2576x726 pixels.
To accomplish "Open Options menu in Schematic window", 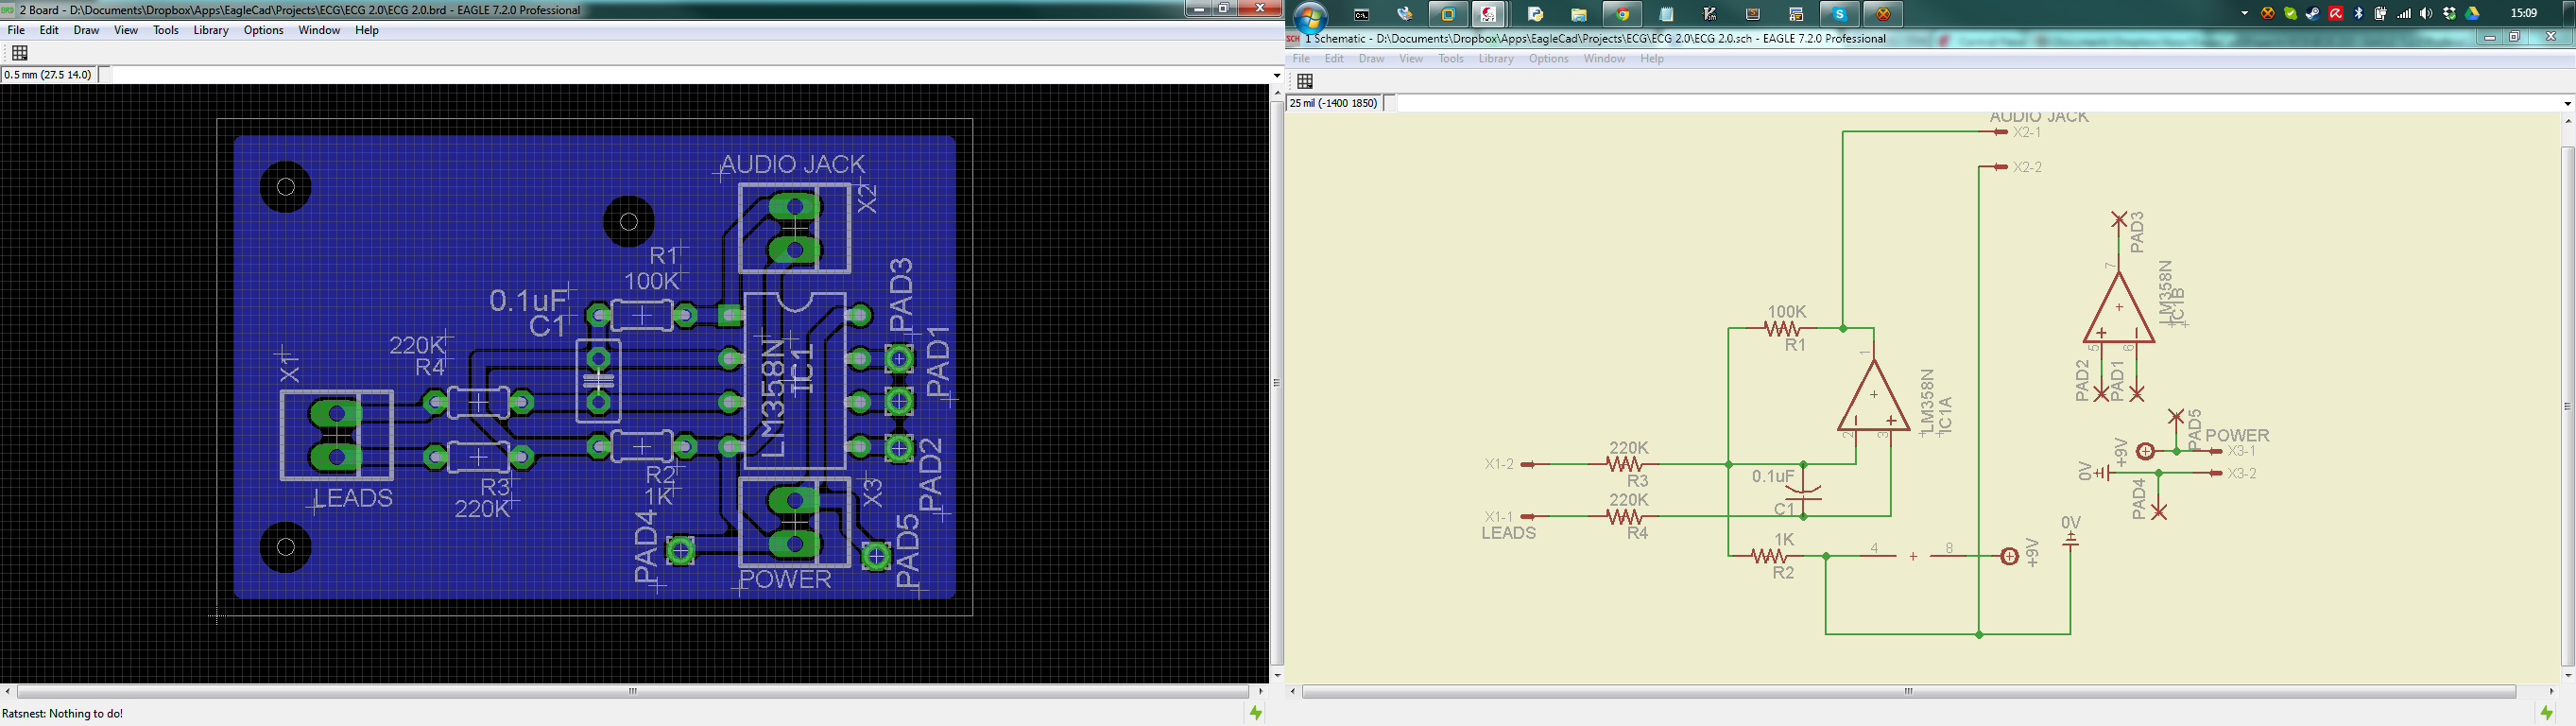I will (x=1549, y=59).
